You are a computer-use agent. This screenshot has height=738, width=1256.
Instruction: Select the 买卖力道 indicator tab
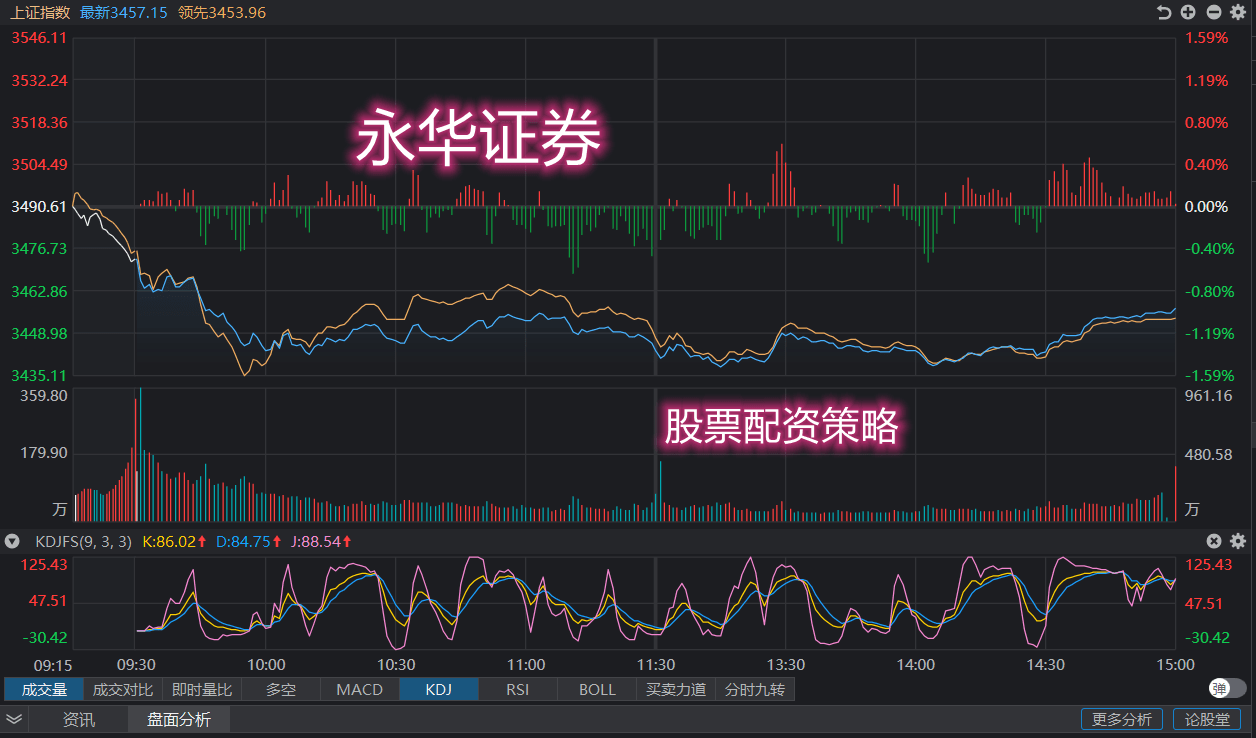pos(676,689)
